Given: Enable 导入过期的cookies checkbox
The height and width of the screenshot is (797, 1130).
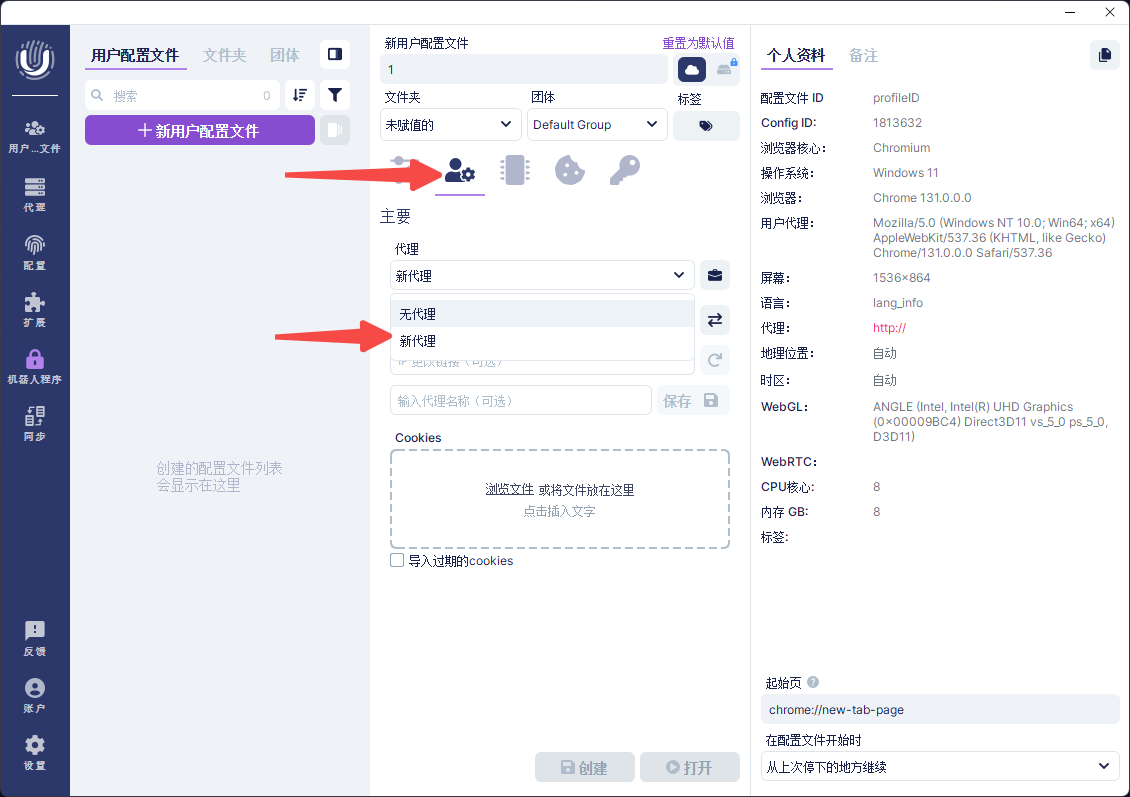Looking at the screenshot, I should tap(397, 561).
